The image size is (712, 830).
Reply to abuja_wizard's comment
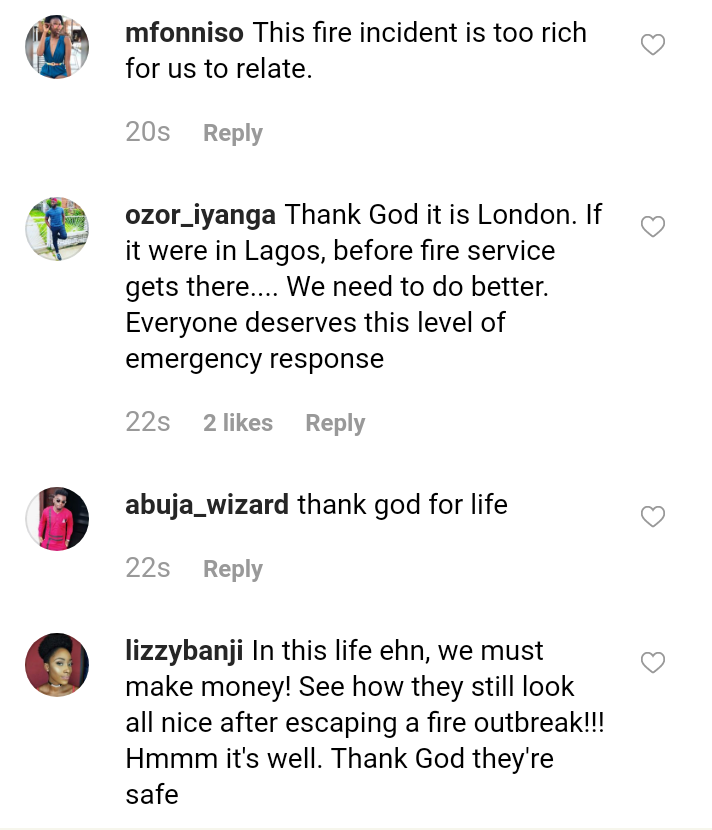232,569
